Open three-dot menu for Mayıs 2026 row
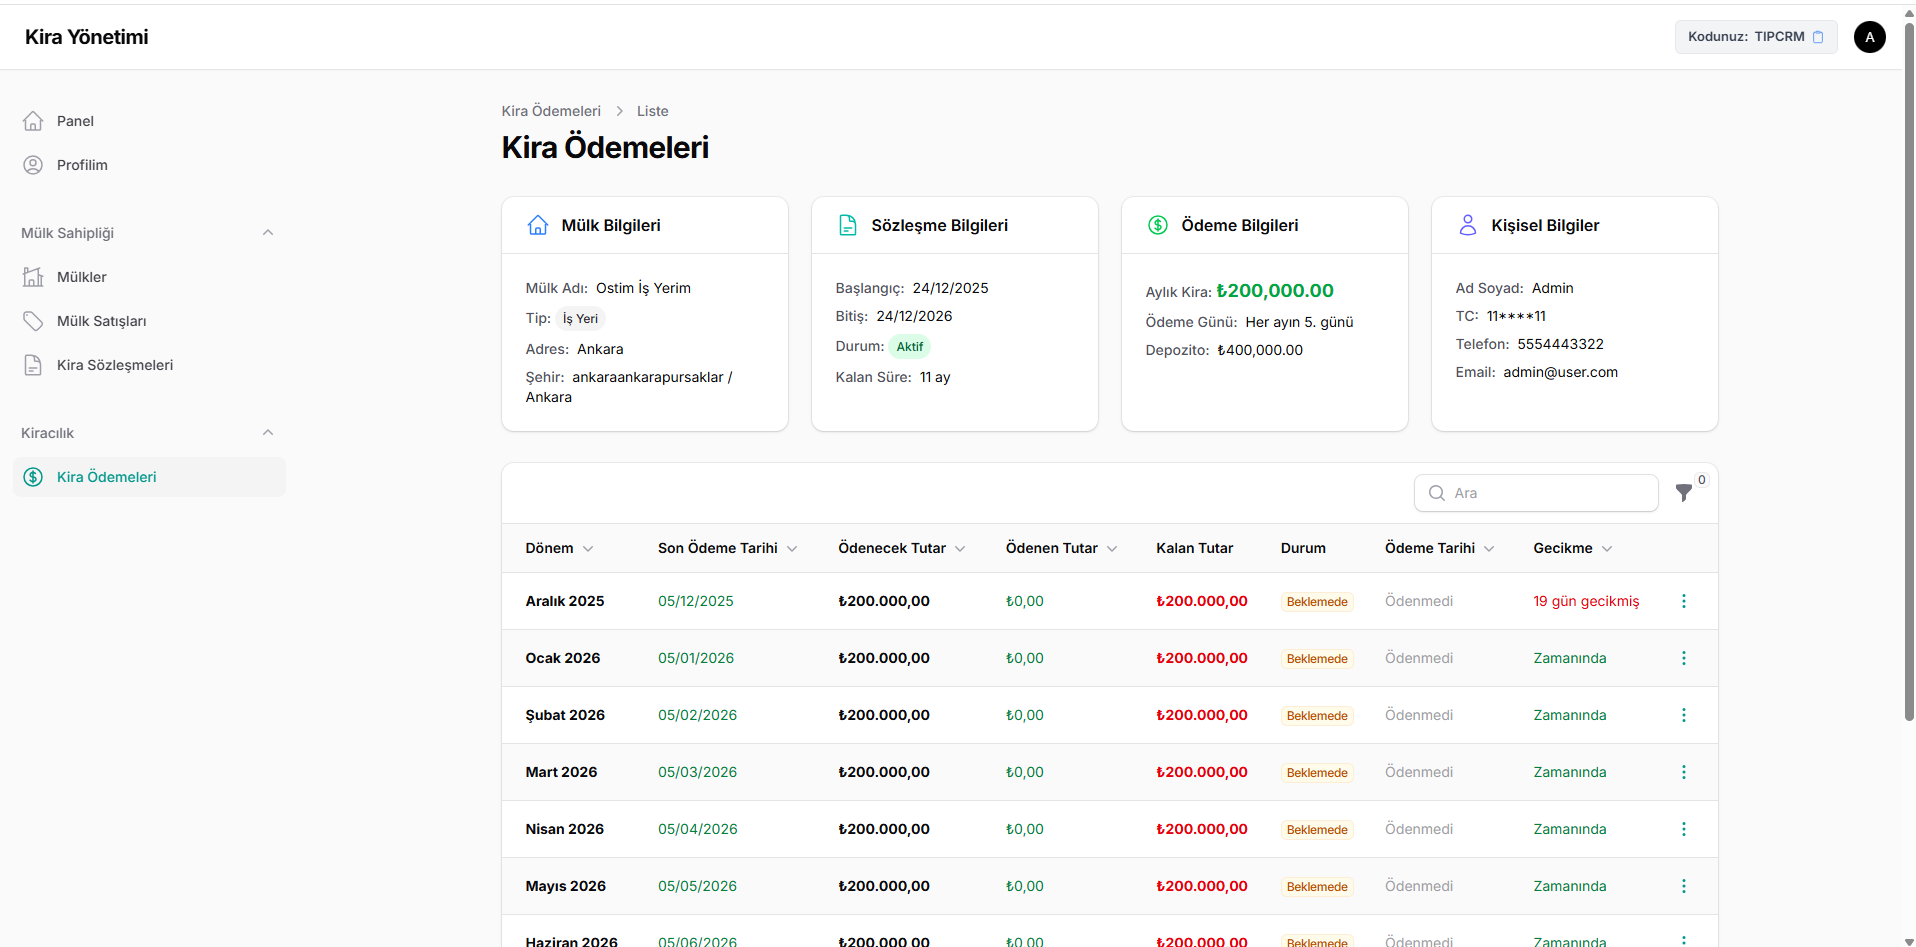Screen dimensions: 1916x947 [x=1683, y=886]
